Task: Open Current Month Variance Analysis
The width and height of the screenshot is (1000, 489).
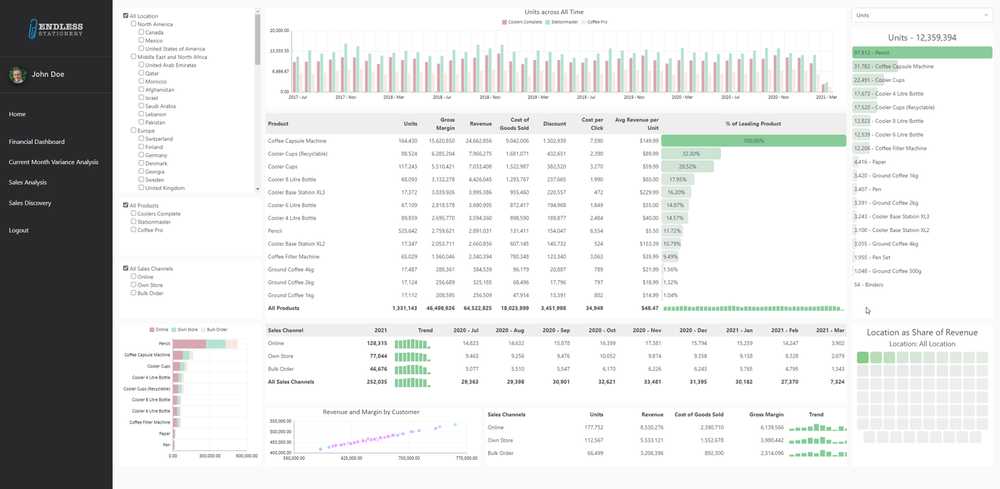Action: pyautogui.click(x=54, y=162)
